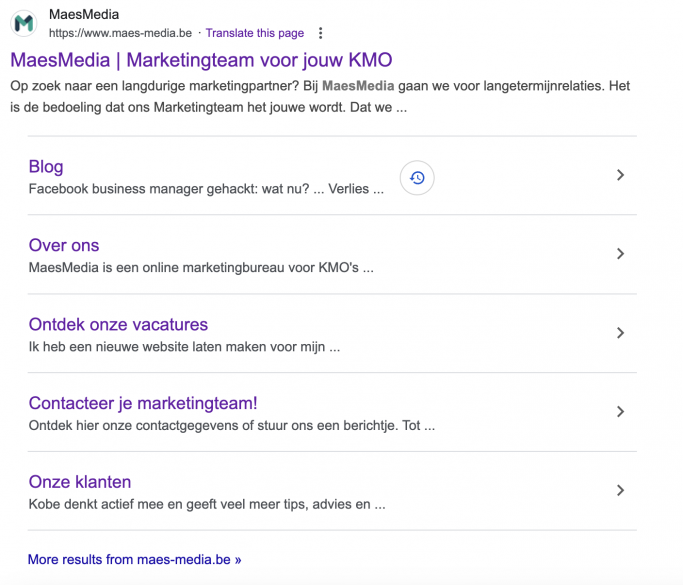Select Contacteer je marketingteam! link
Viewport: 683px width, 585px height.
143,403
